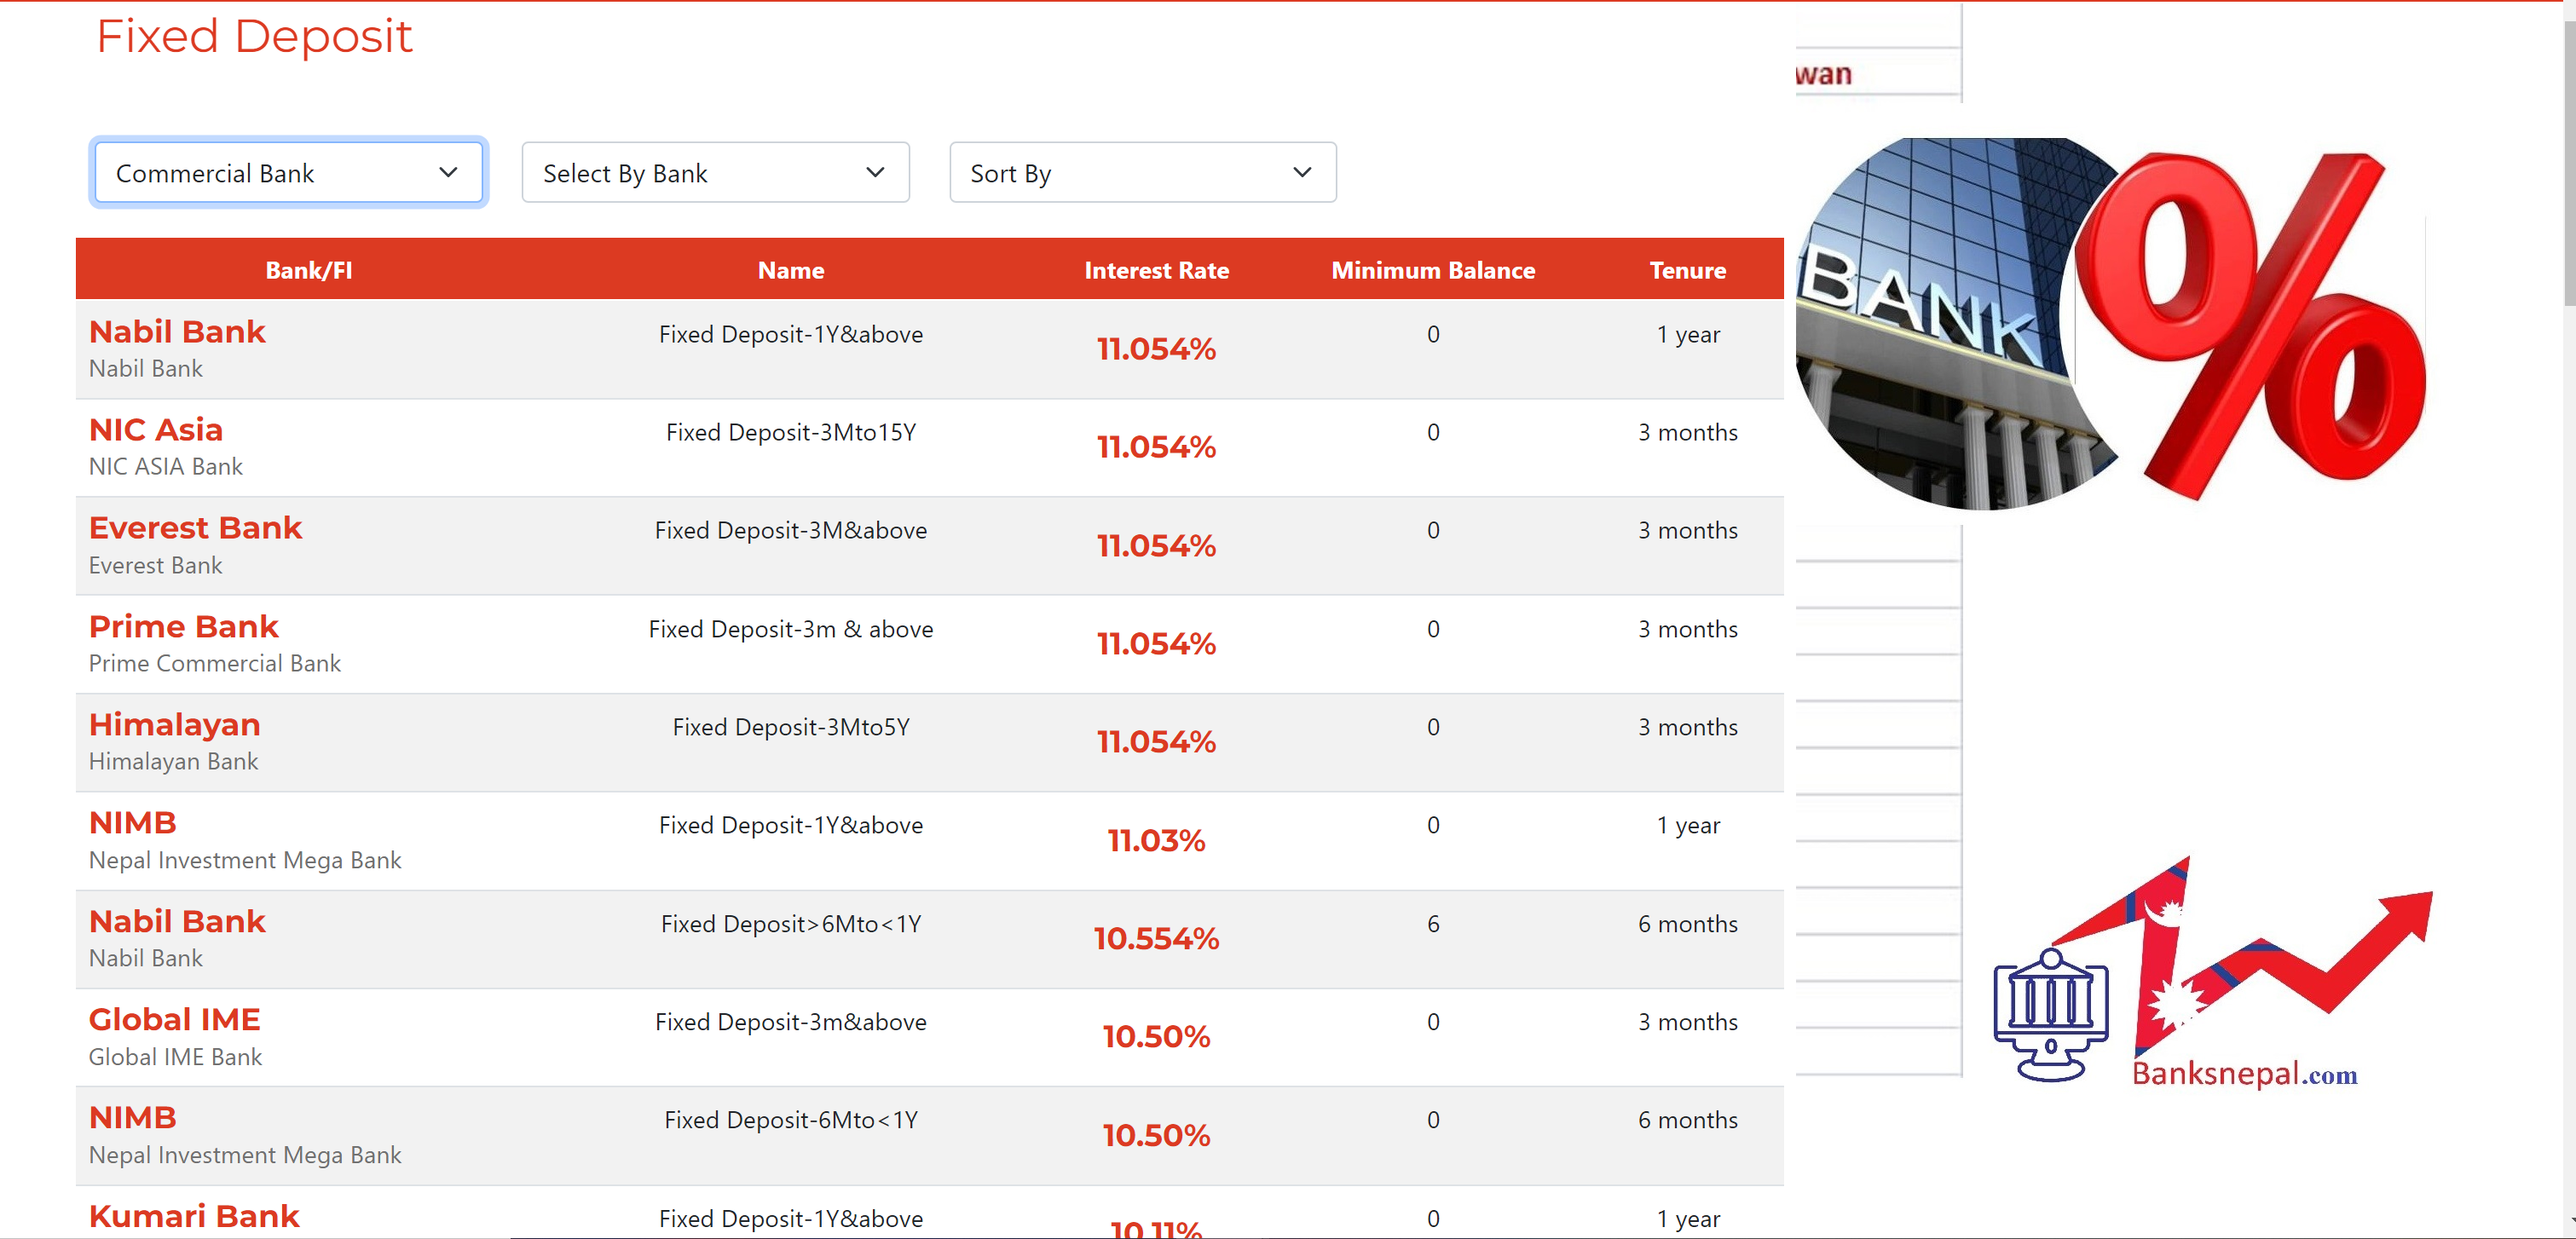The height and width of the screenshot is (1239, 2576).
Task: Click Fixed Deposit-3M&above for Everest Bank
Action: tap(791, 530)
